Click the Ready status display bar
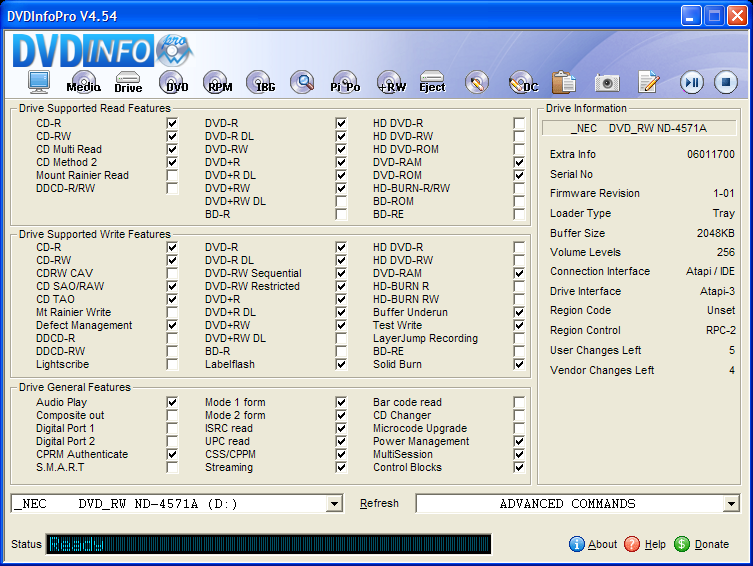 [268, 544]
